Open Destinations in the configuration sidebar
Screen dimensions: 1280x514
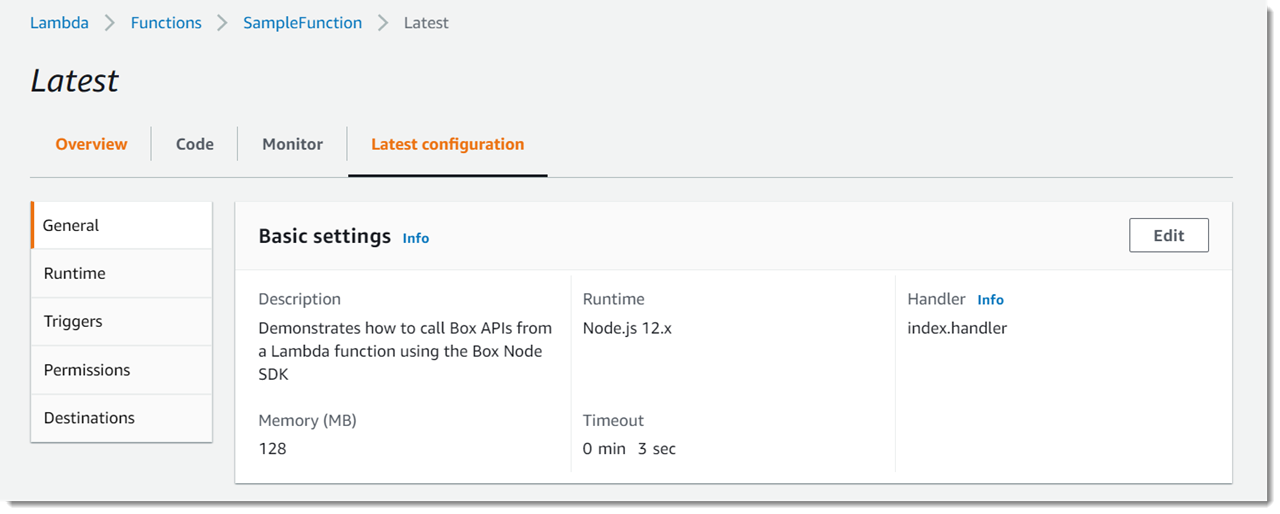click(122, 418)
